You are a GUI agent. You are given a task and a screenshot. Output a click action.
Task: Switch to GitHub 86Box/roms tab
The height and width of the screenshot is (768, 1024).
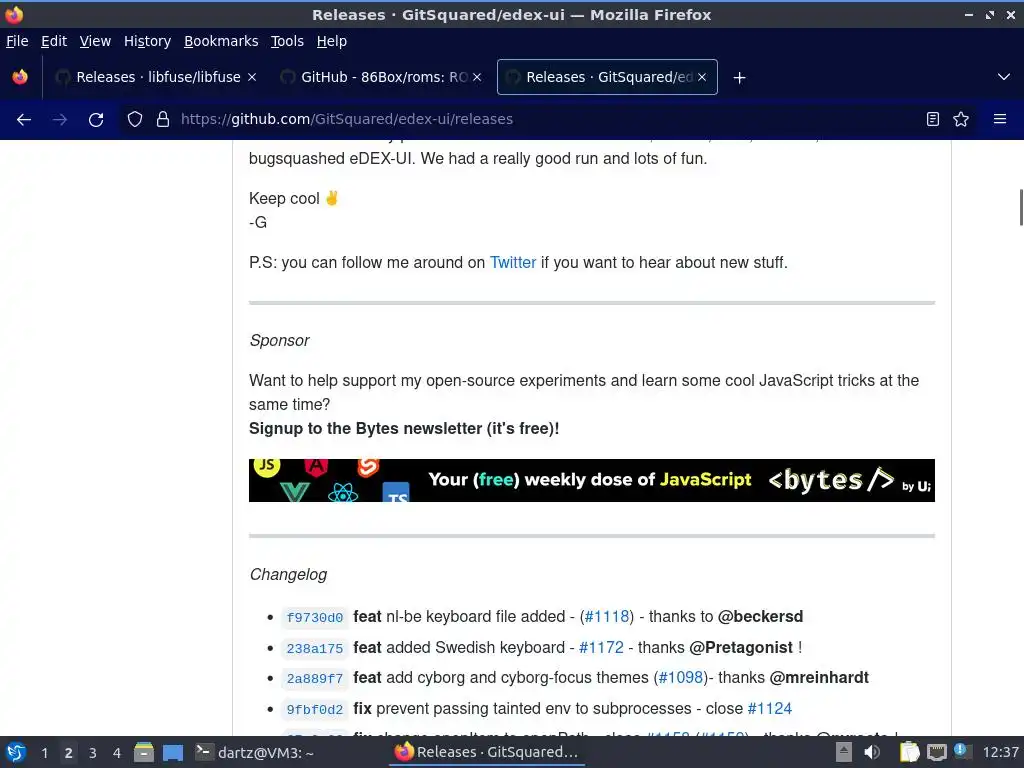382,77
